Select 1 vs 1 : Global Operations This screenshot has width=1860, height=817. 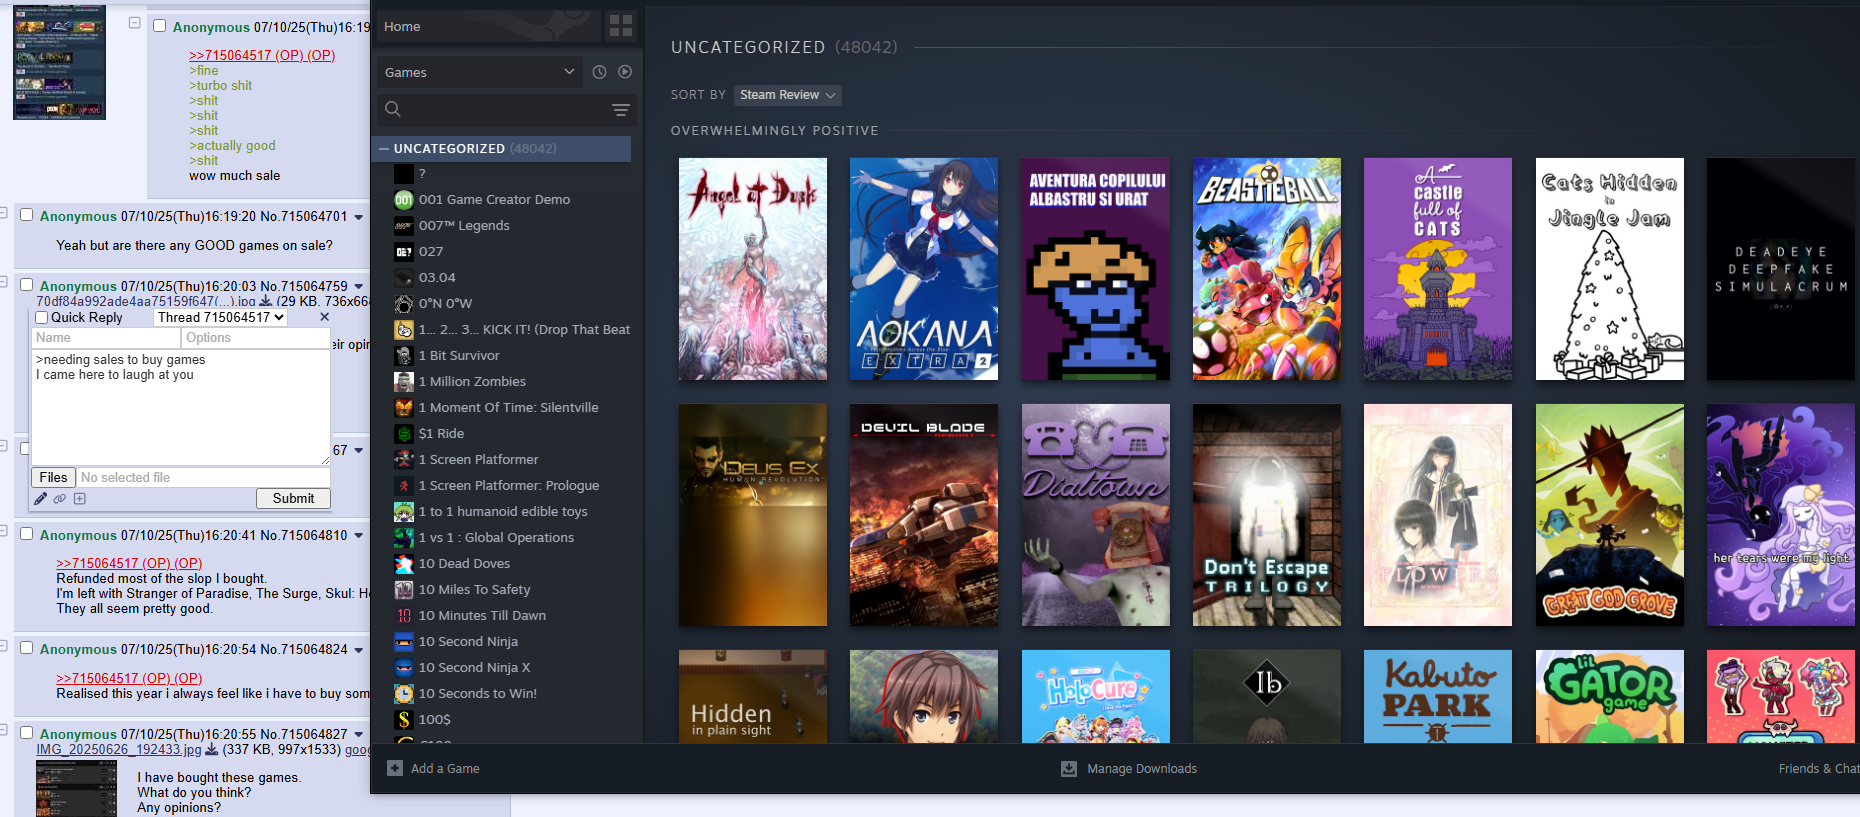[496, 538]
